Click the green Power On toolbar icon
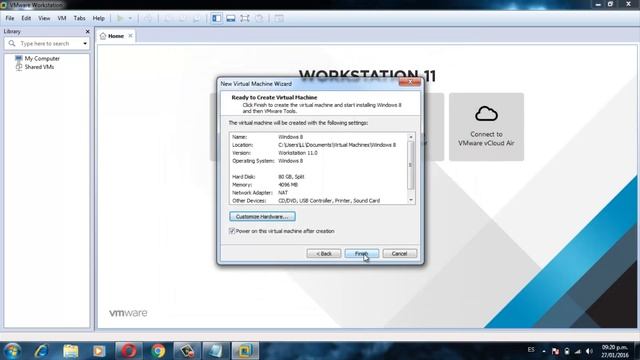640x360 pixels. [x=120, y=18]
